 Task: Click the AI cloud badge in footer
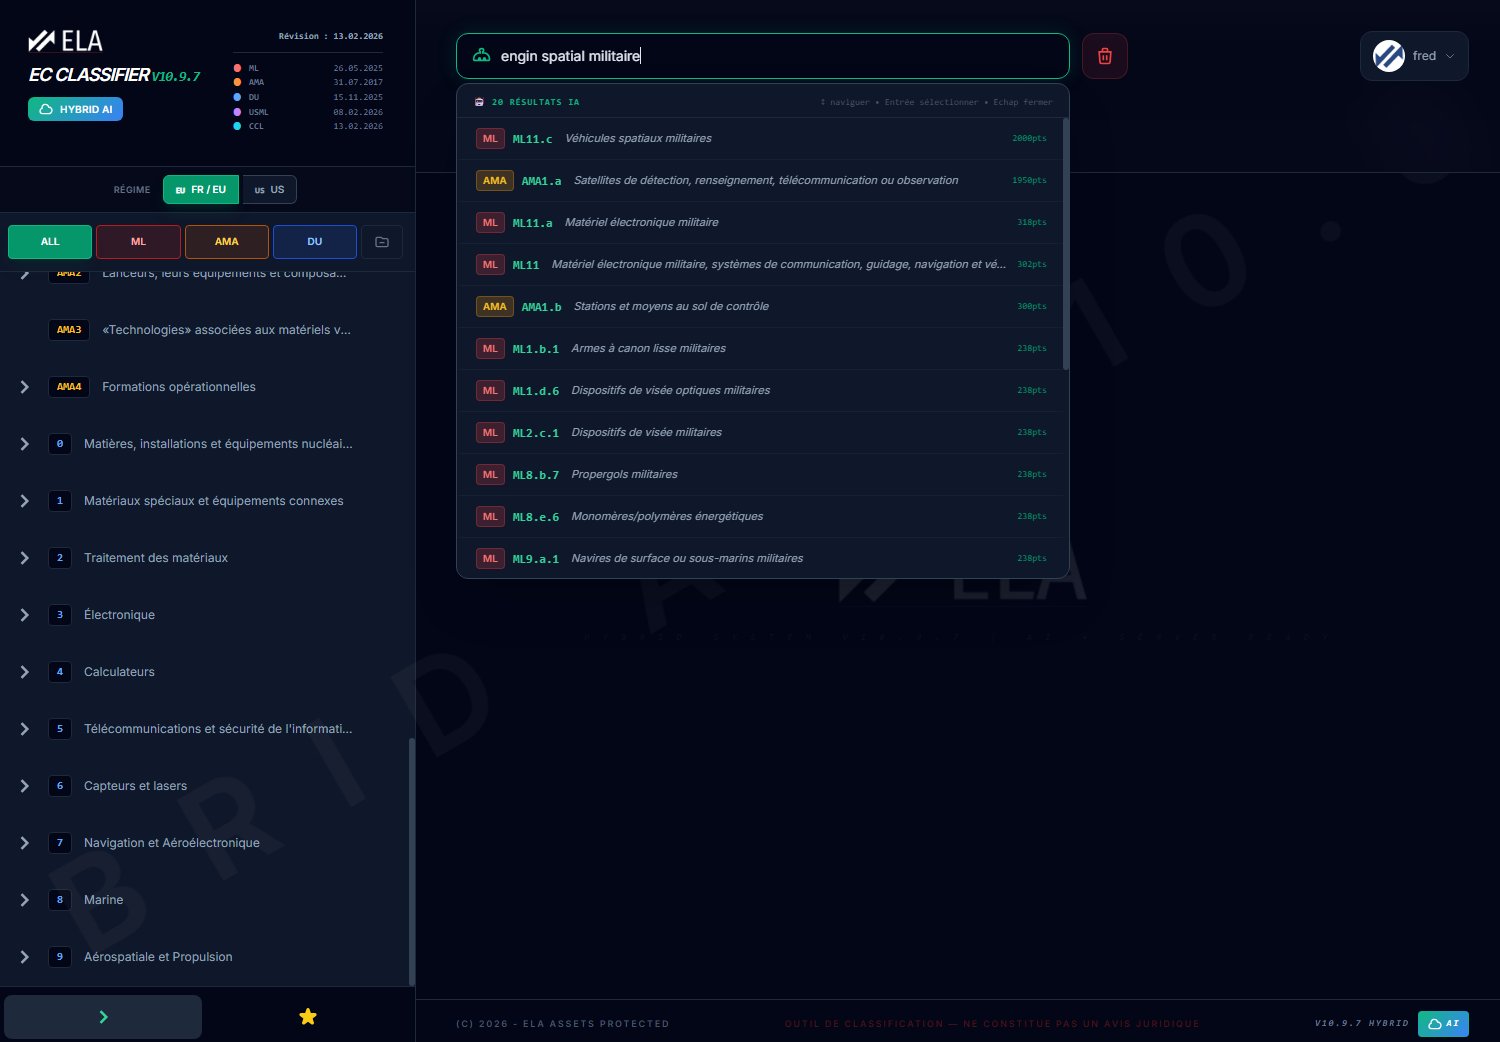point(1443,1023)
